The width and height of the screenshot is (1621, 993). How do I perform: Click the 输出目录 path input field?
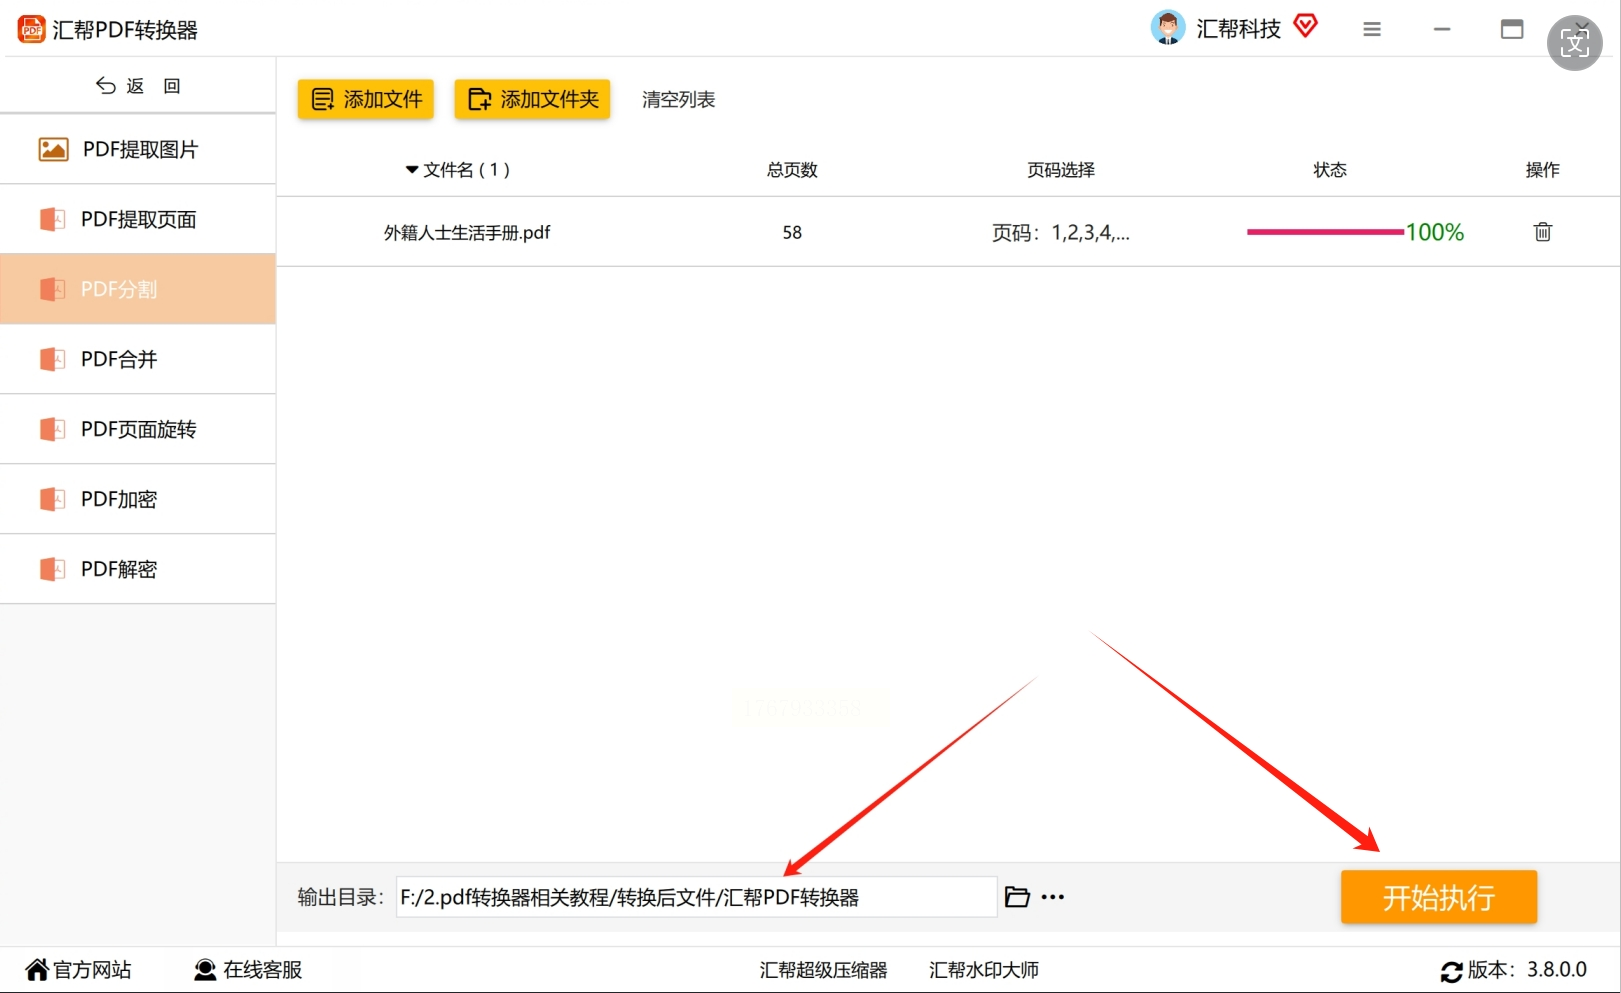coord(697,897)
